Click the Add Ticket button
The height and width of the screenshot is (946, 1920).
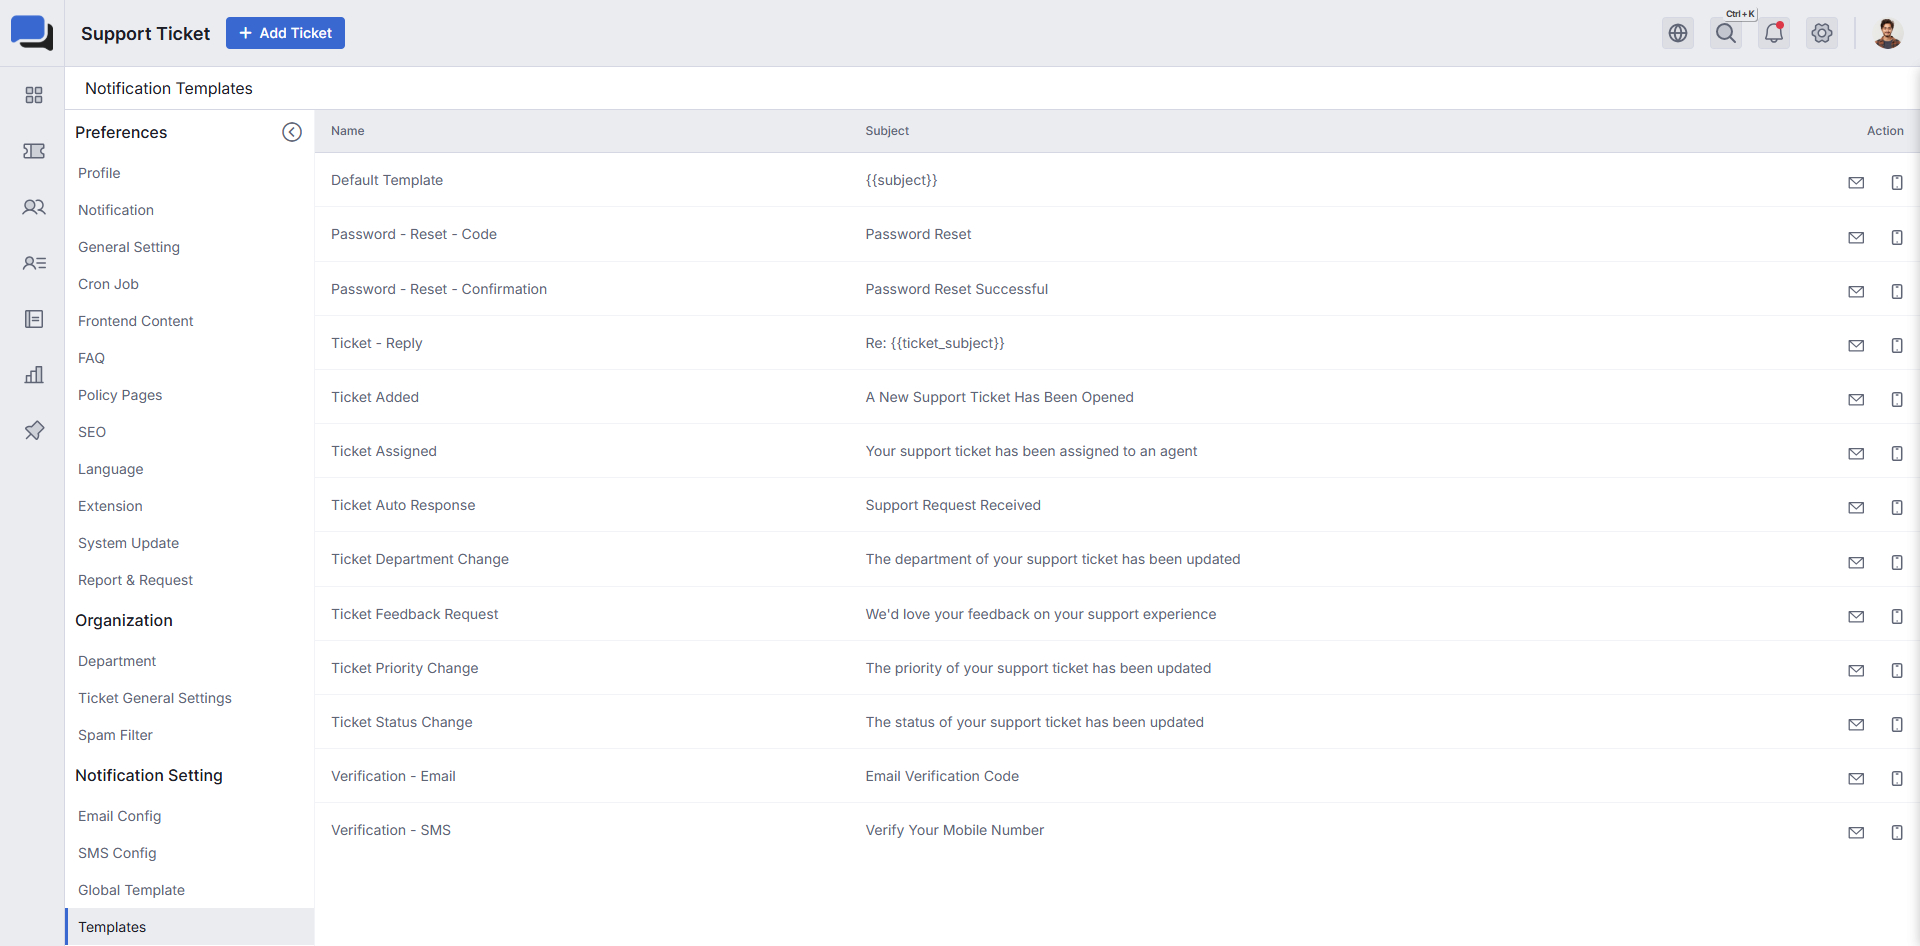click(285, 33)
